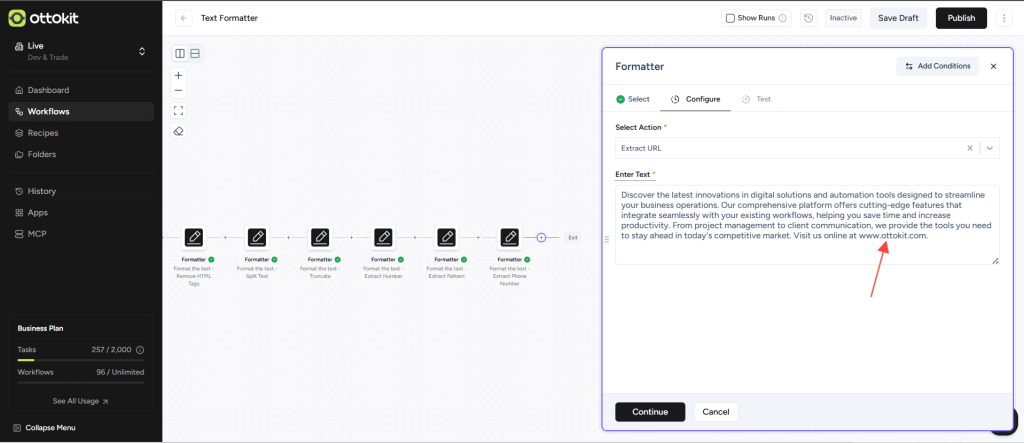
Task: Select the Extract Phone Number formatter node
Action: [510, 237]
